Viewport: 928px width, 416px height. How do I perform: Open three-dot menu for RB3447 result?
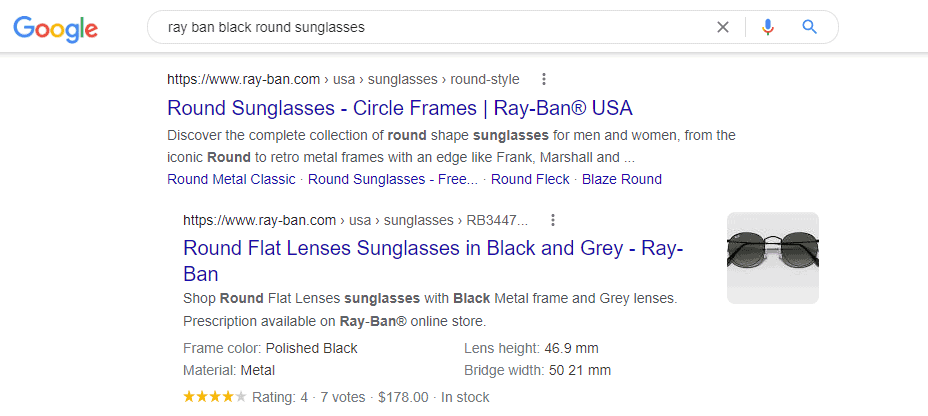coord(553,221)
